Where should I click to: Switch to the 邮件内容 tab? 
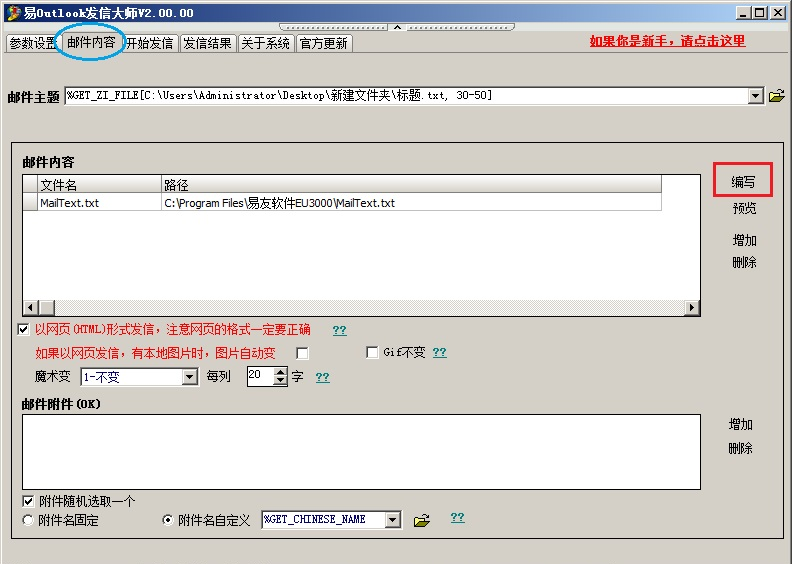point(91,42)
